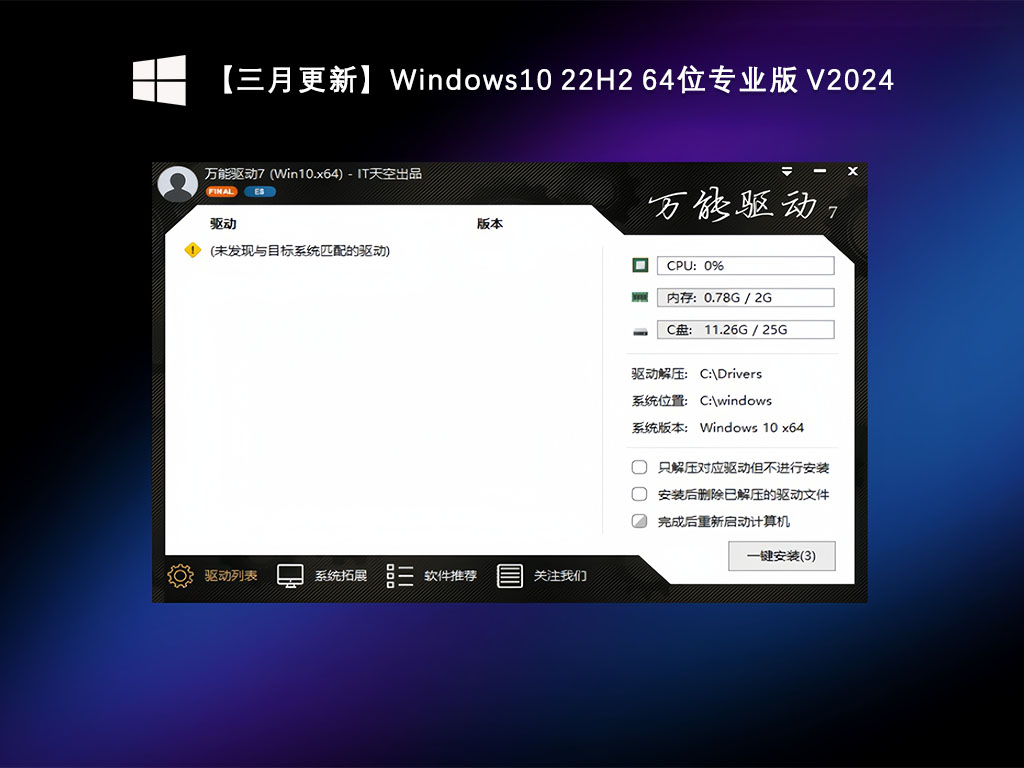Open the title bar dropdown menu arrow
The width and height of the screenshot is (1024, 768).
[787, 171]
